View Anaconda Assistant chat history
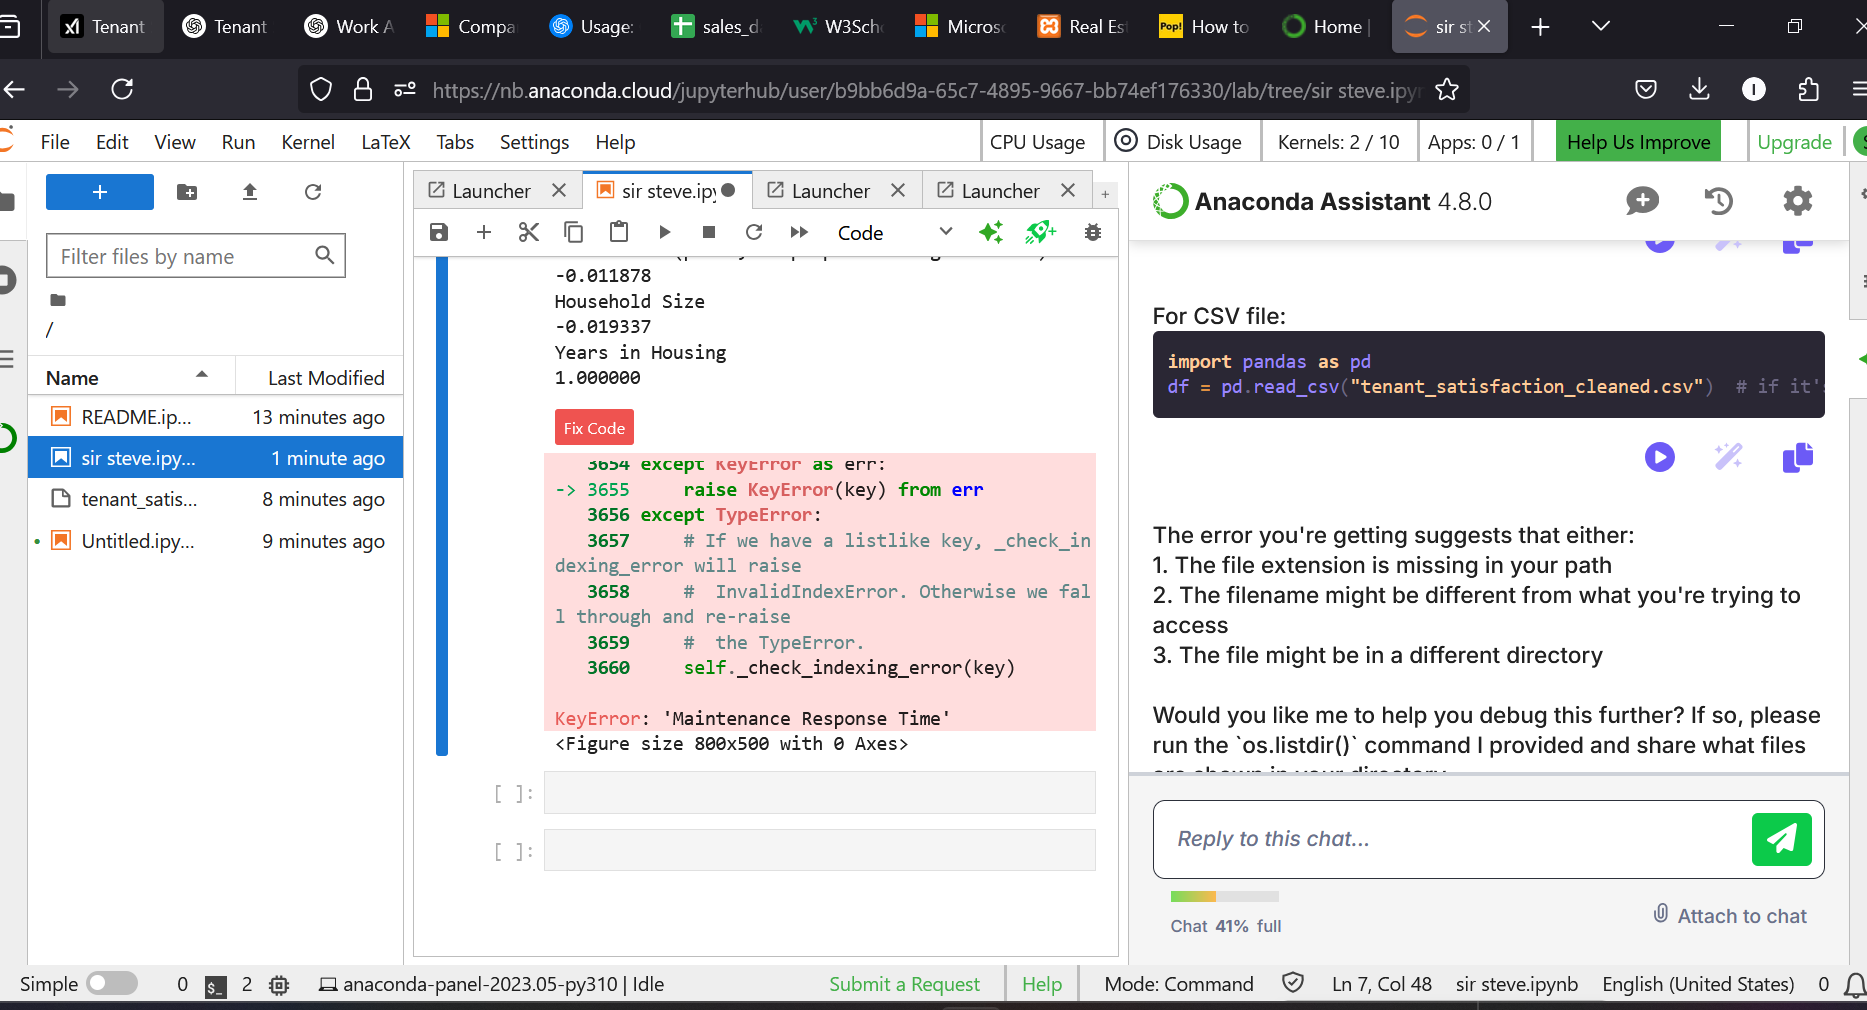The width and height of the screenshot is (1867, 1010). (1718, 201)
